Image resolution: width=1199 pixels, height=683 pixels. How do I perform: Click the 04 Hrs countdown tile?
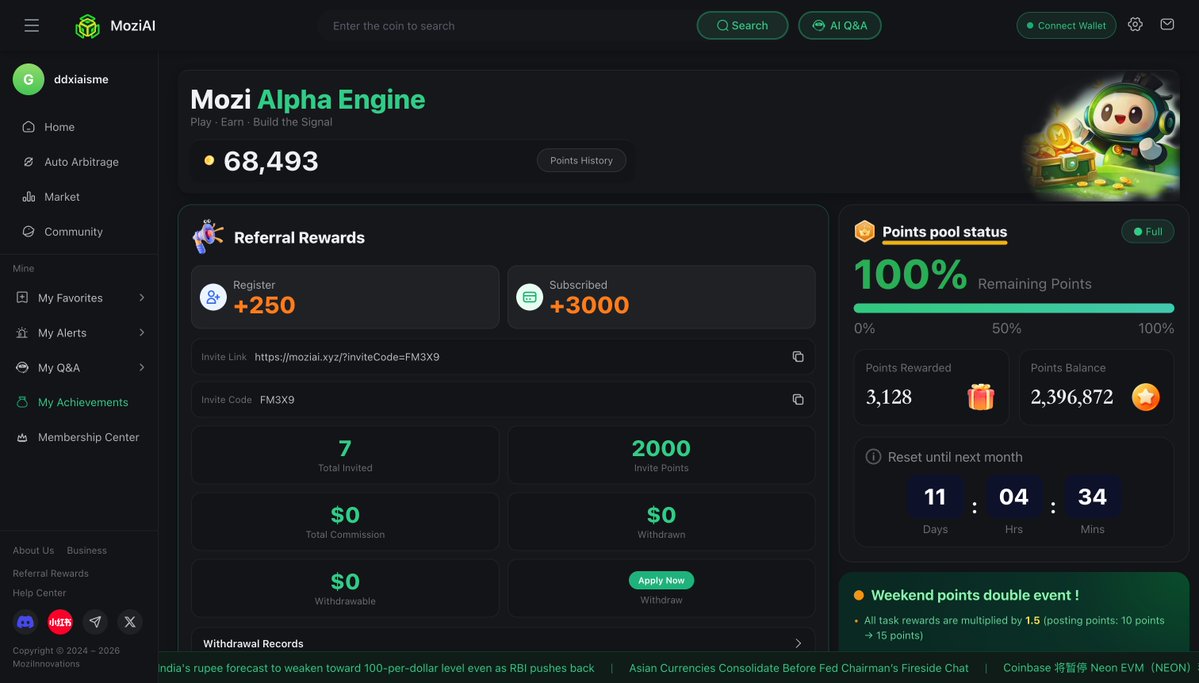(x=1013, y=497)
